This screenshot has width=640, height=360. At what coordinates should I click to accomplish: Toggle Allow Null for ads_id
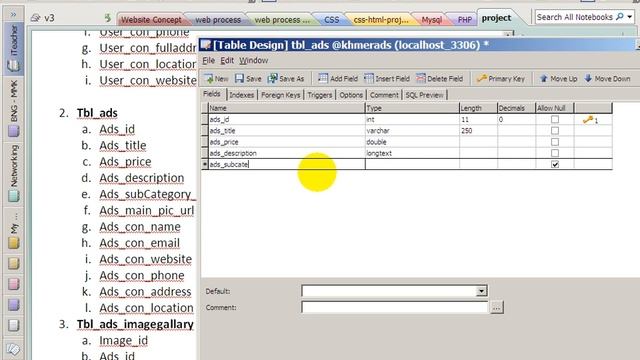click(x=555, y=119)
